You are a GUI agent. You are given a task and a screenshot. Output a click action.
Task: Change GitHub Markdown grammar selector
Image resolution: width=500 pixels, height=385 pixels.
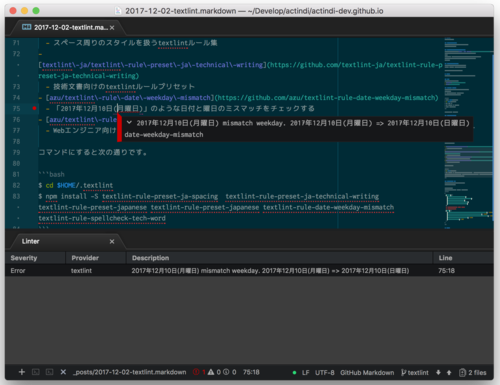367,373
